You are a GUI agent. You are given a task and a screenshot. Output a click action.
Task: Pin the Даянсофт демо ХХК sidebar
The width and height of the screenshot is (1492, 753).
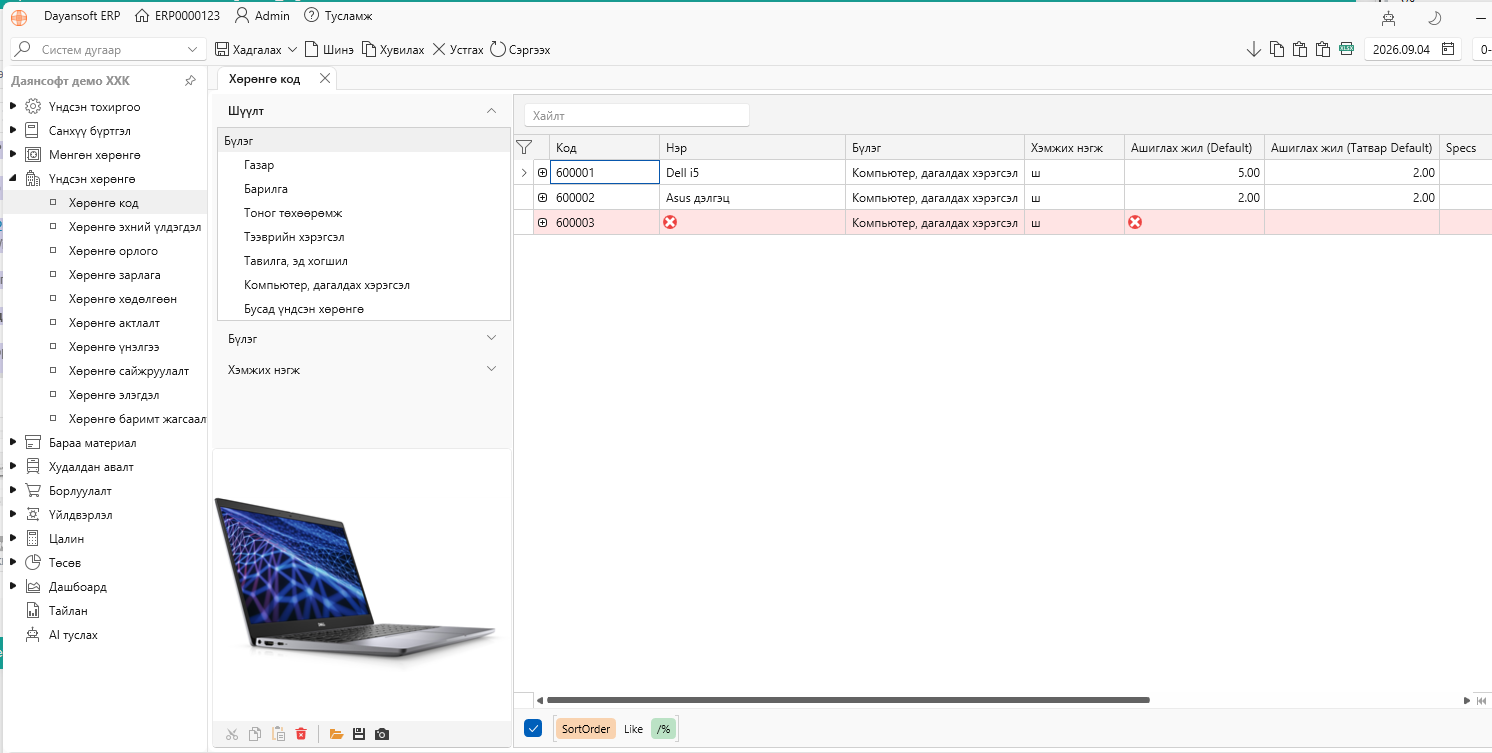190,81
